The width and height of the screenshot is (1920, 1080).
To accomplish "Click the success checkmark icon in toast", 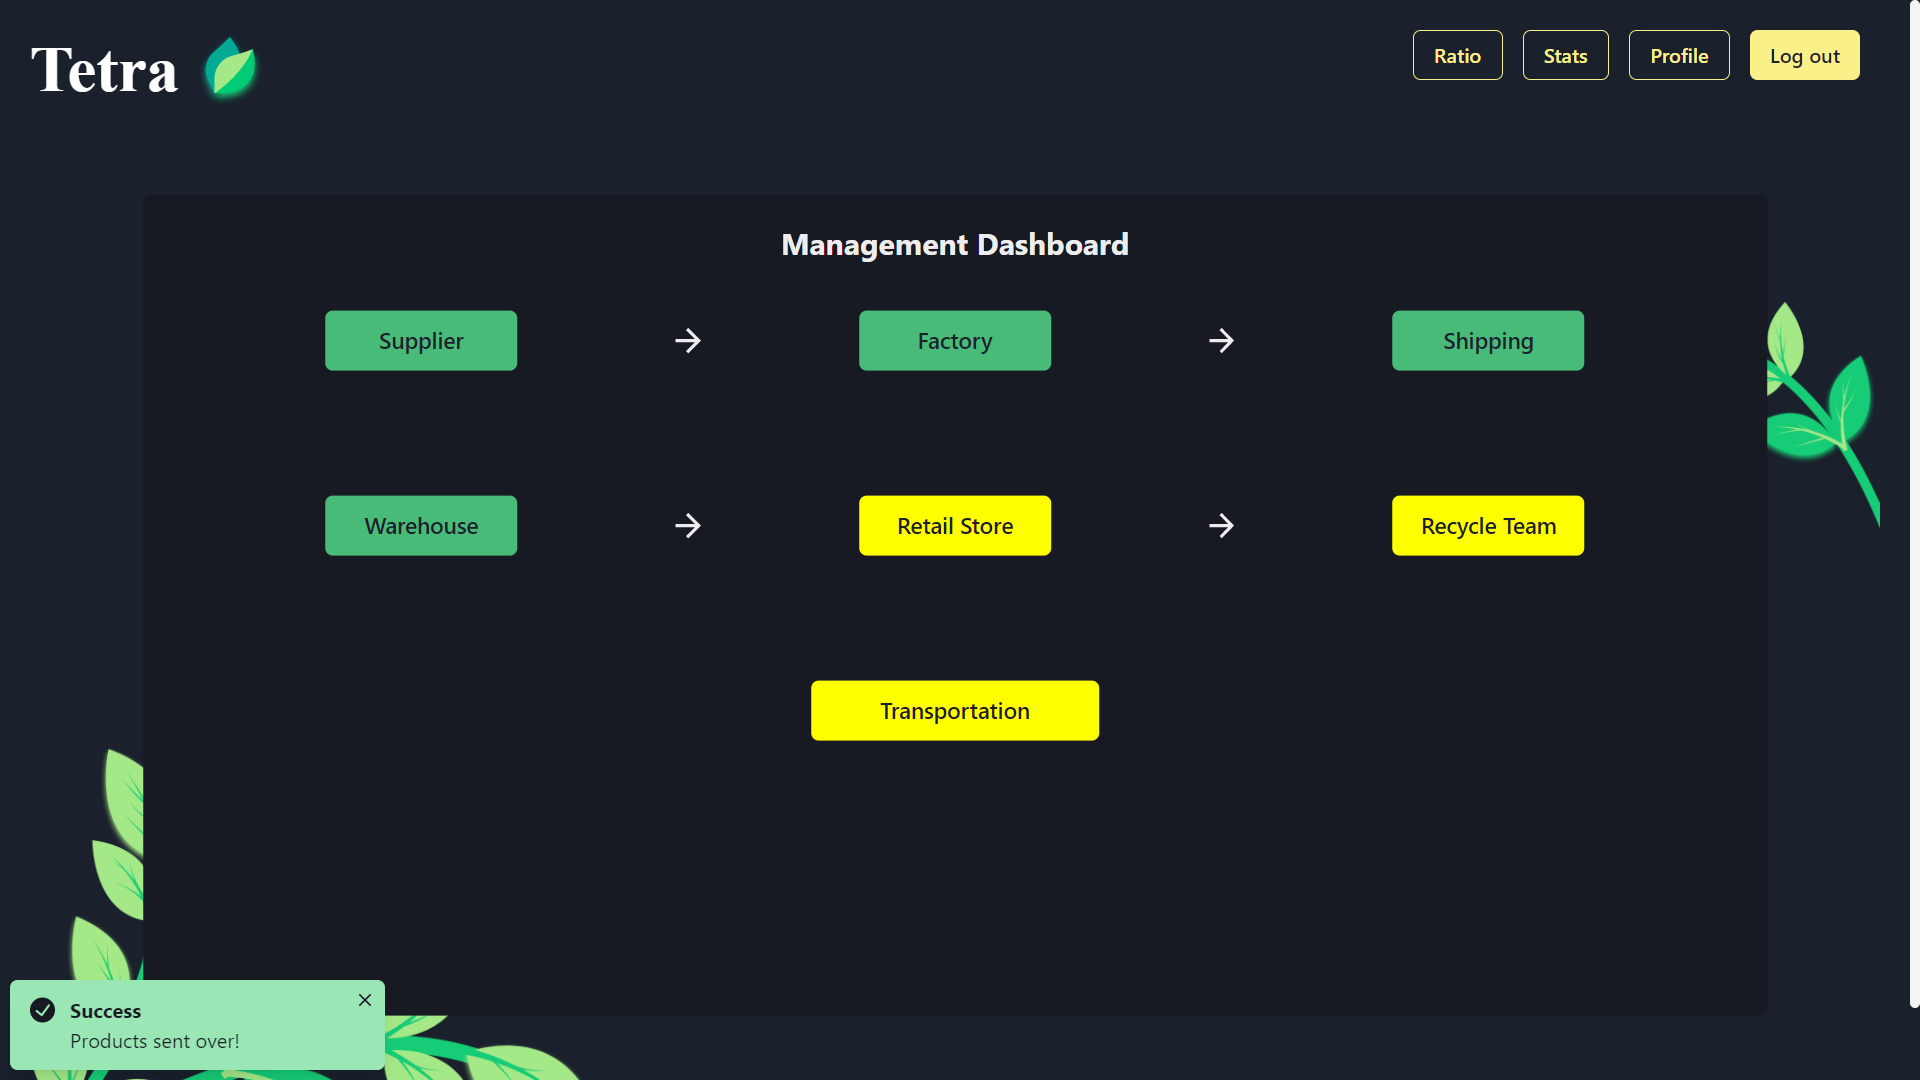I will pyautogui.click(x=43, y=1010).
